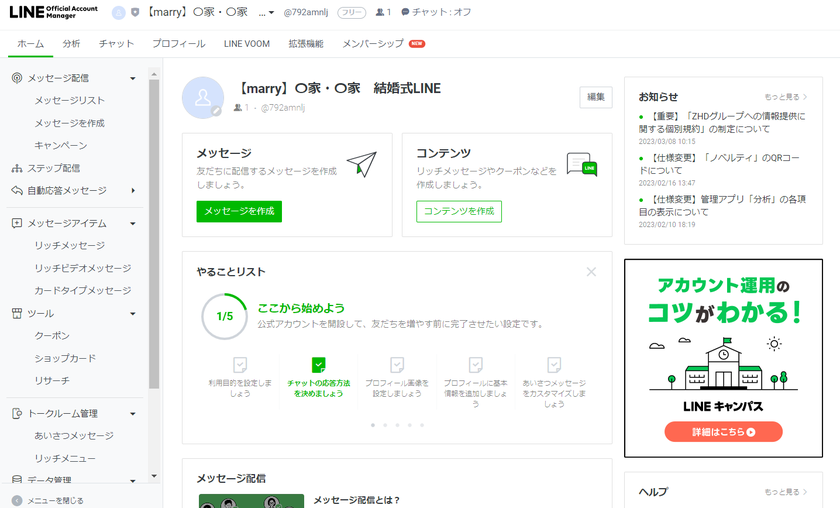840x508 pixels.
Task: Switch to the チャット tab
Action: (116, 44)
